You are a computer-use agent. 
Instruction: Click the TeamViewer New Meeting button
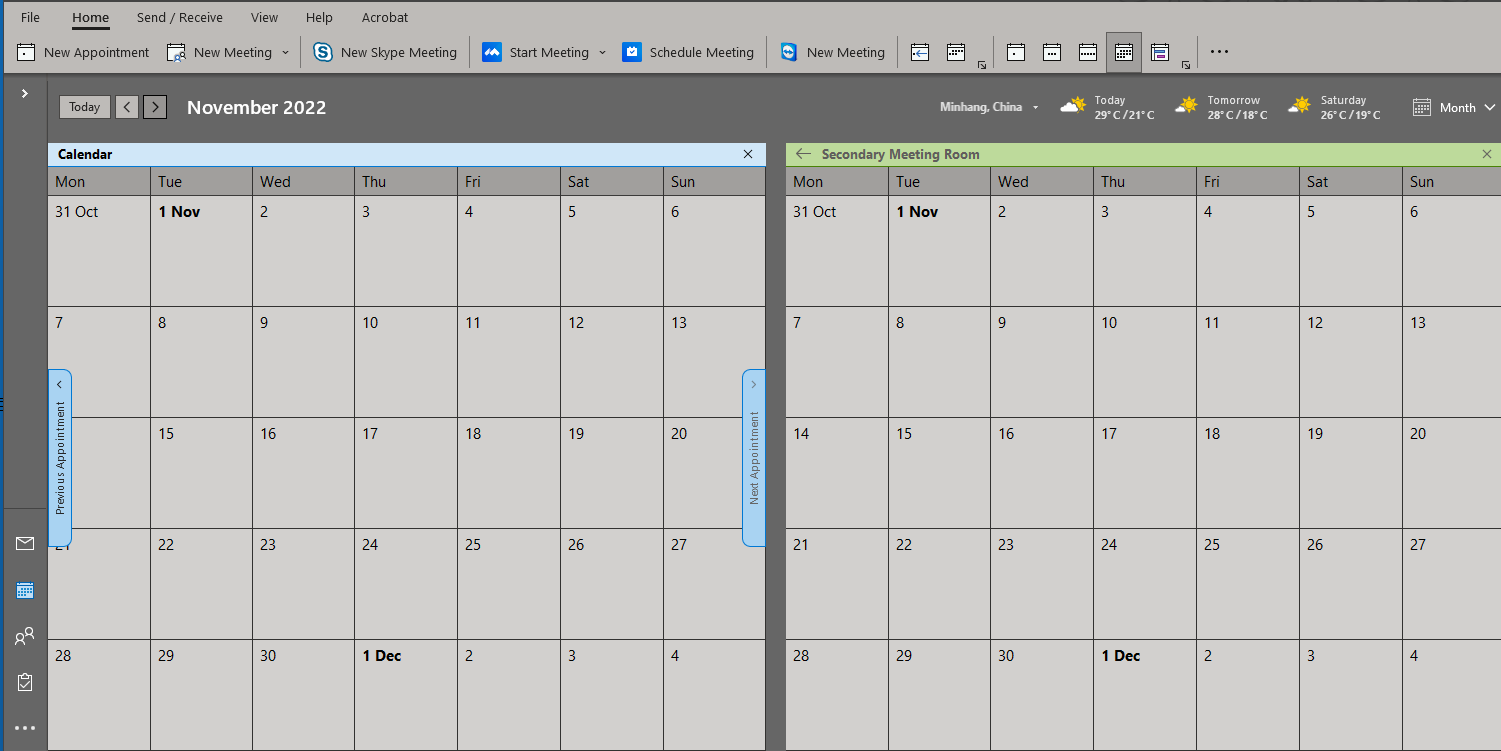(x=833, y=52)
